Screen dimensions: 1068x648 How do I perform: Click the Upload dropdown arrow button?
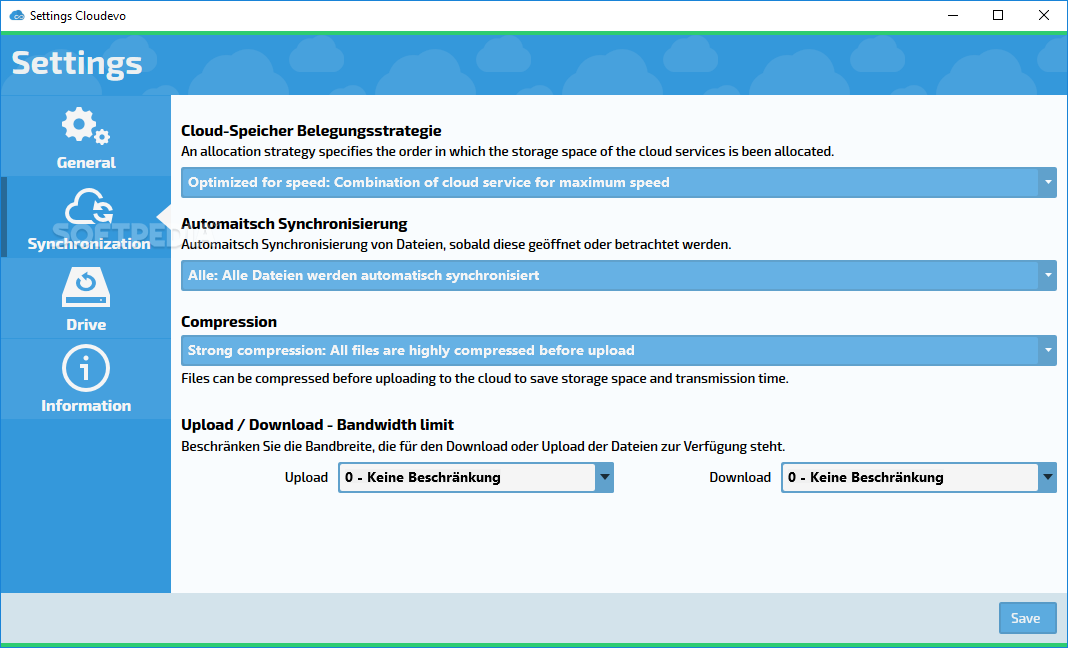(x=604, y=478)
